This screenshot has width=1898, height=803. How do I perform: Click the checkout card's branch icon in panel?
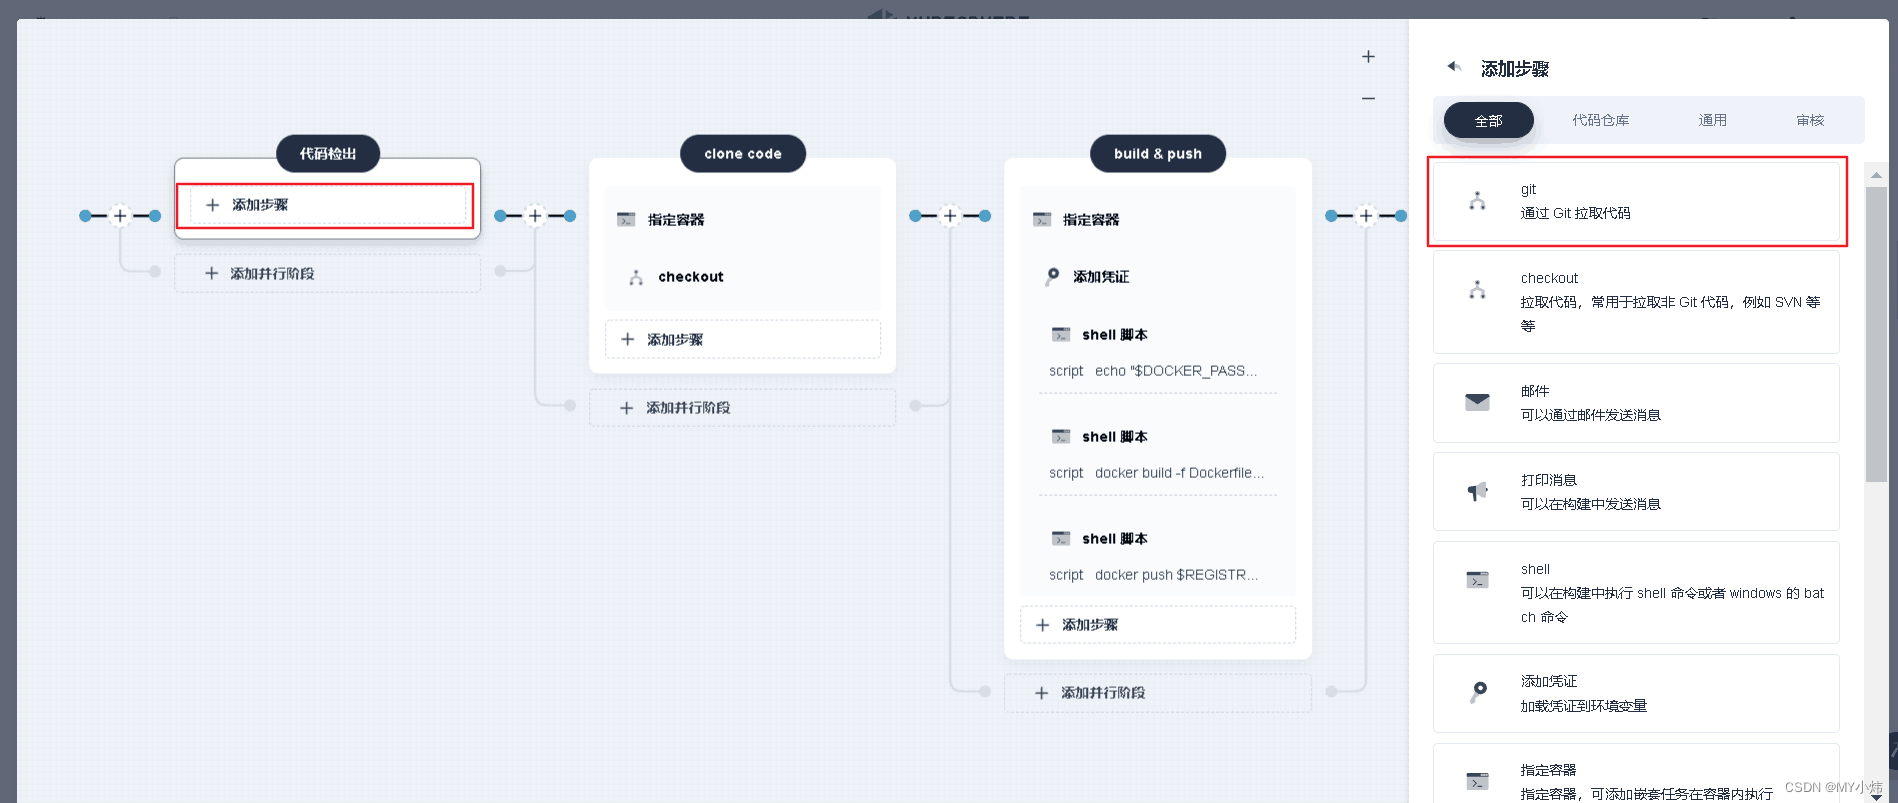click(1477, 290)
